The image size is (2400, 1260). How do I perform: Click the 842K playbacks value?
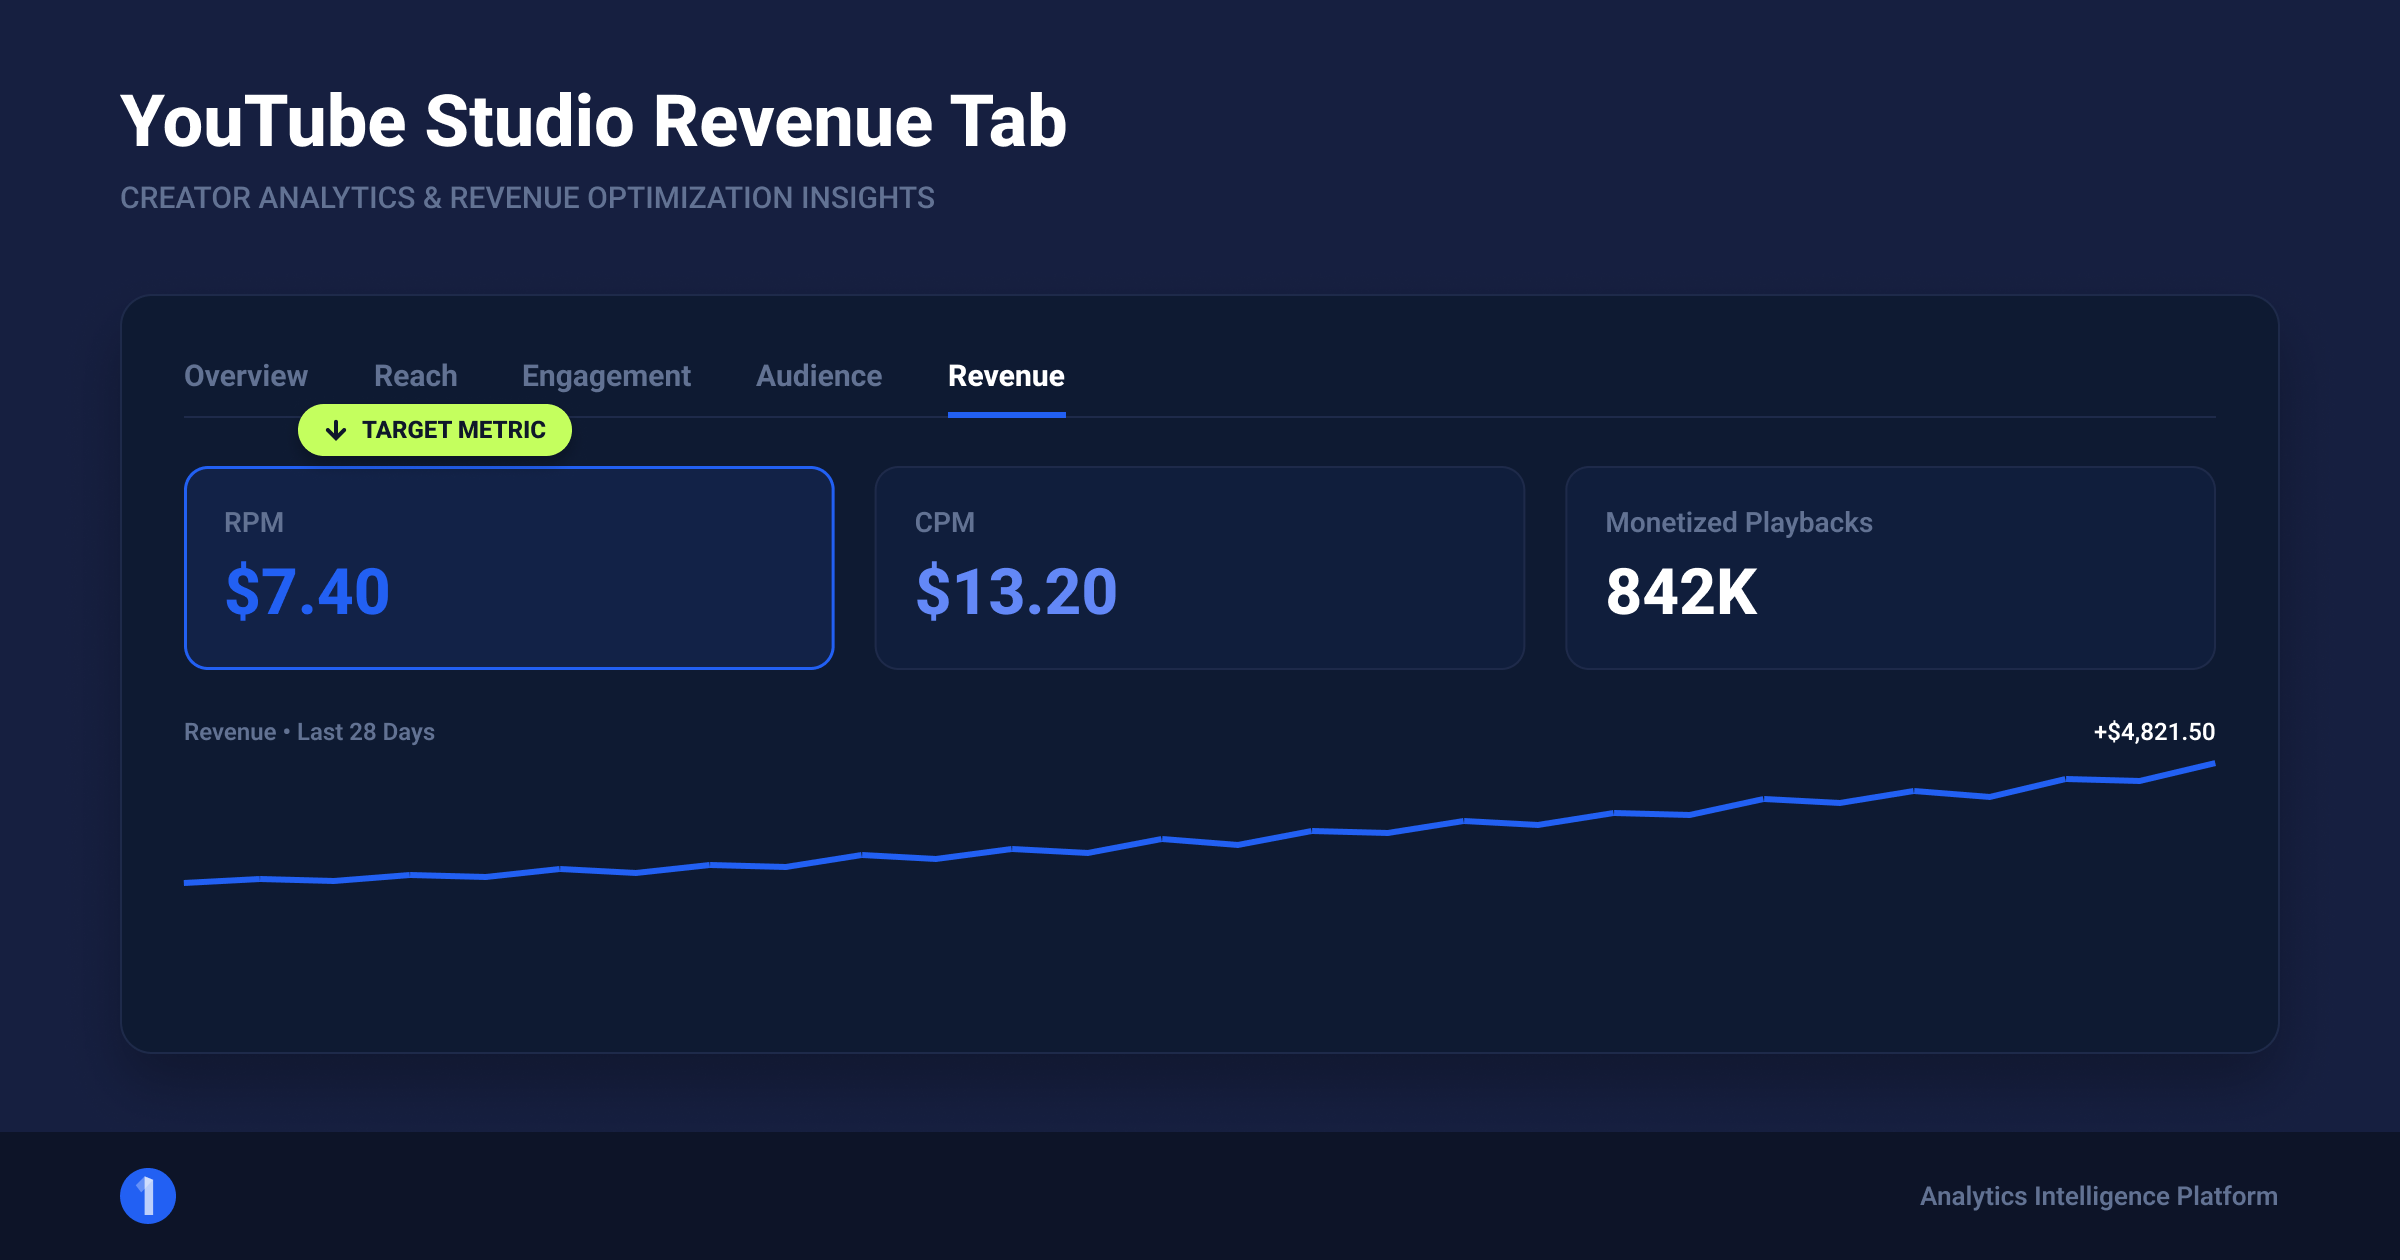coord(1681,592)
